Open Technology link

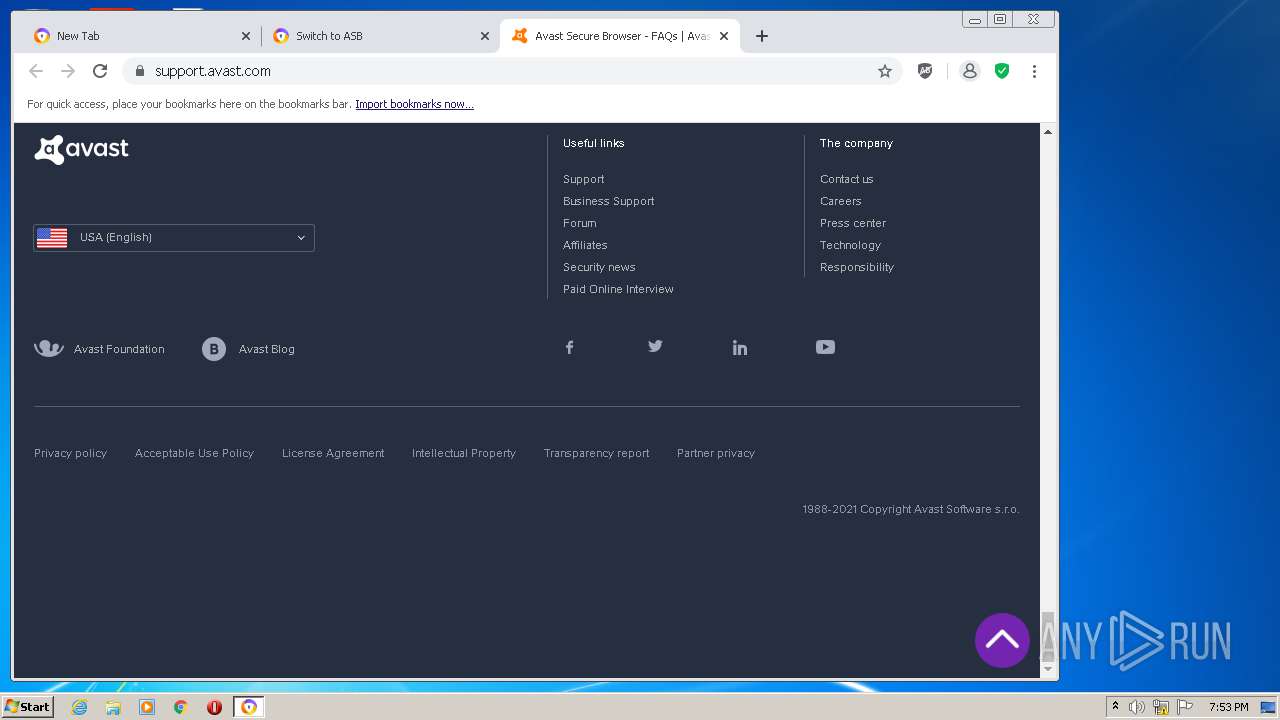click(x=850, y=245)
